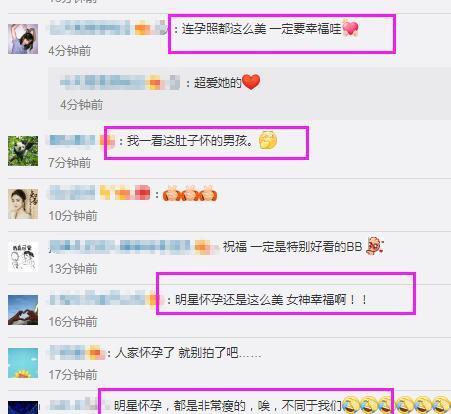Image resolution: width=451 pixels, height=414 pixels.
Task: Click the heart-hands sunset avatar
Action: click(23, 310)
